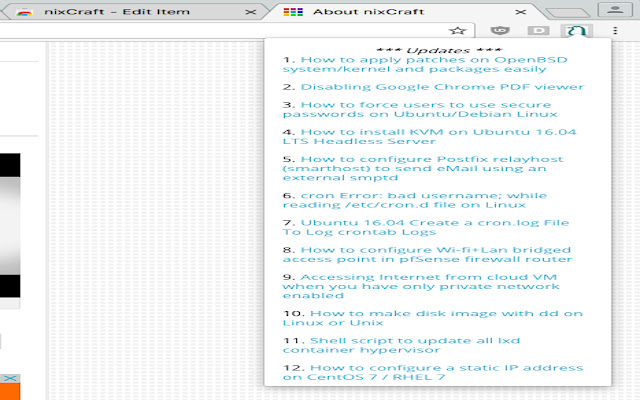Toggle the nixCraft penguin extension popup
Viewport: 640px width, 400px height.
576,30
